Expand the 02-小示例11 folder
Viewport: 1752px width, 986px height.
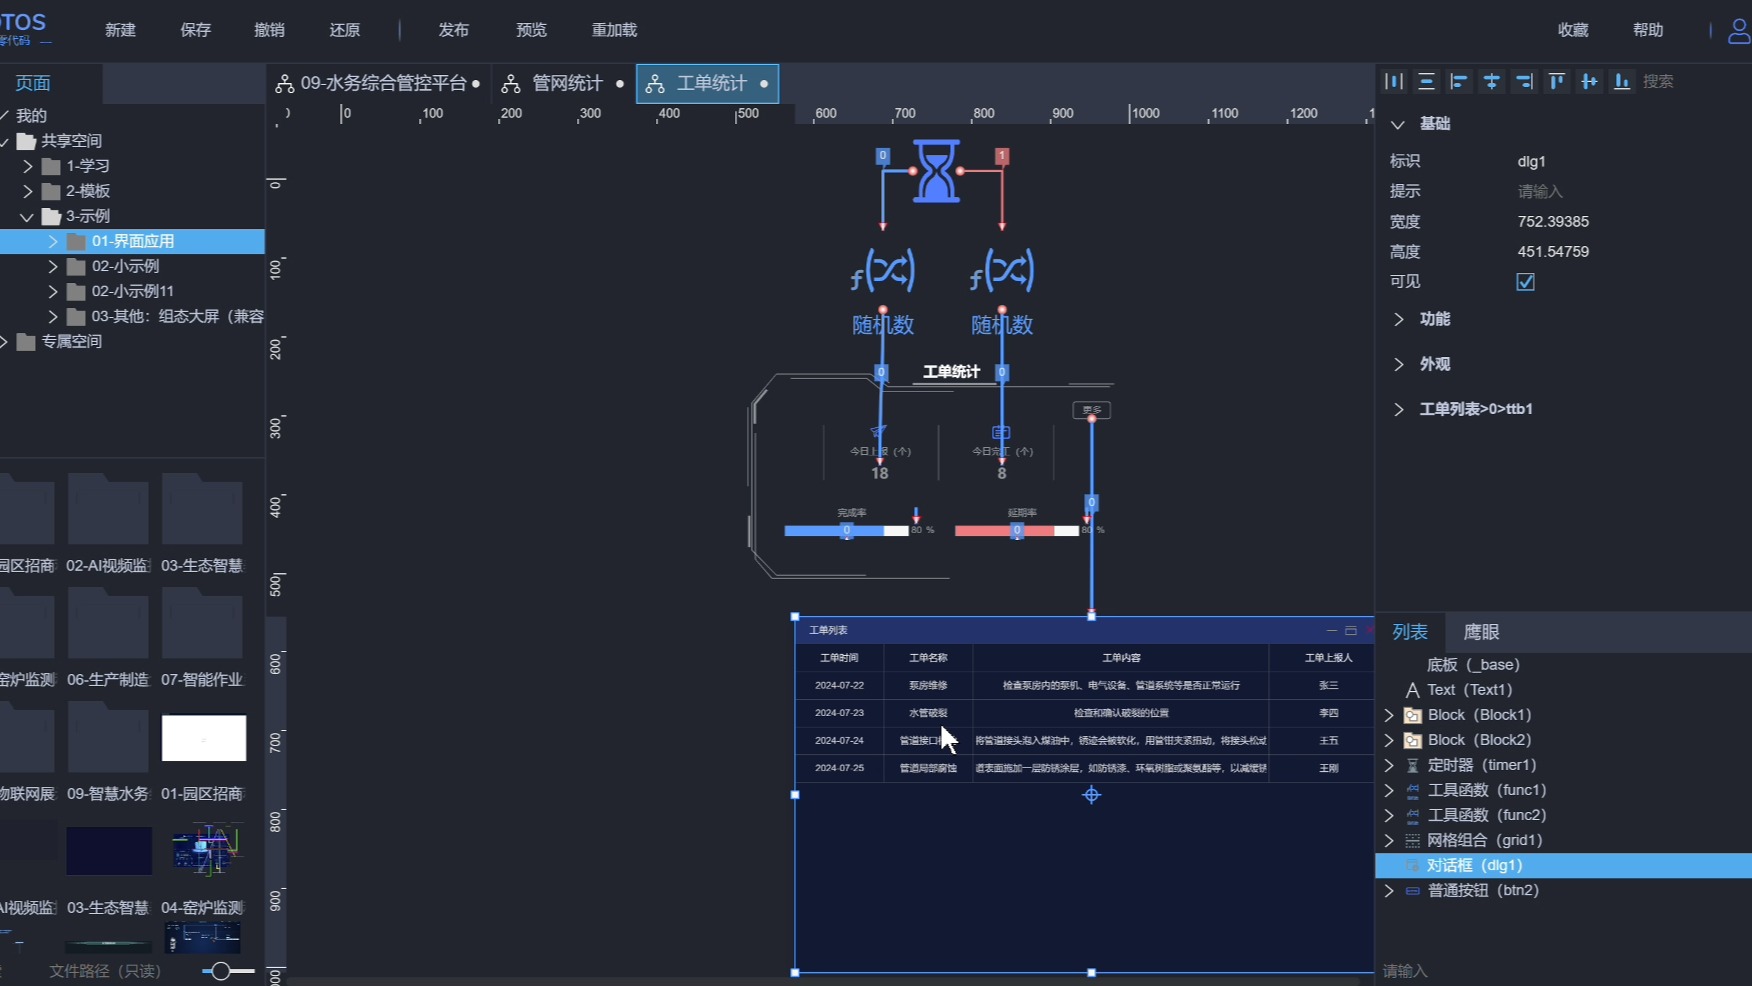point(53,291)
